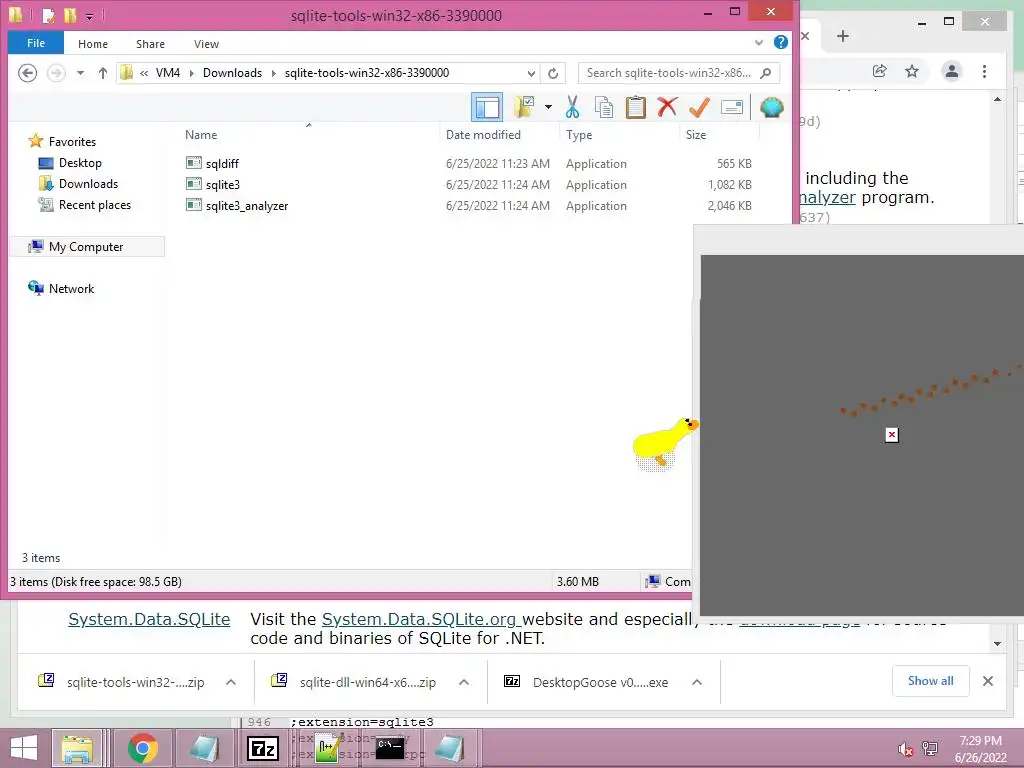Sort files by the Size column
This screenshot has width=1024, height=768.
click(x=696, y=135)
